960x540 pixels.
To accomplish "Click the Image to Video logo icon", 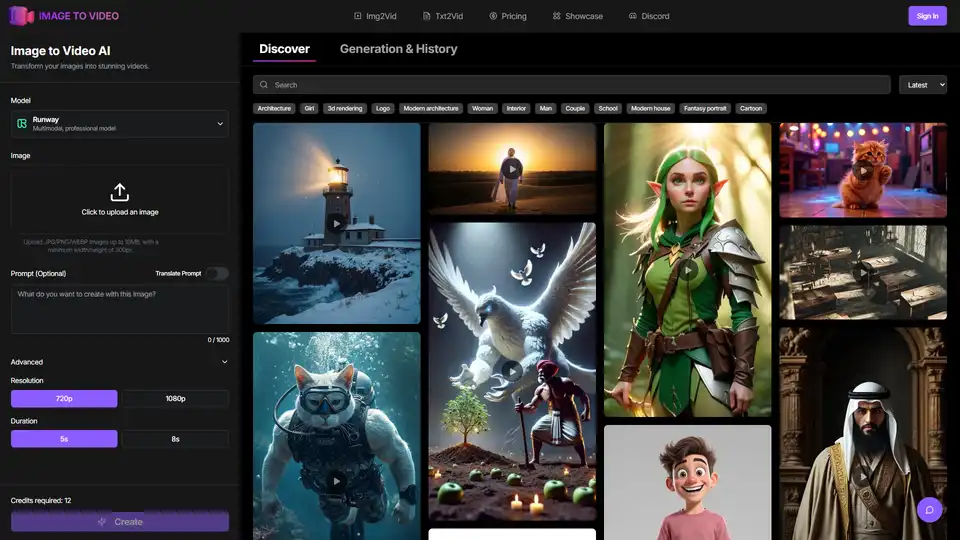I will click(20, 16).
